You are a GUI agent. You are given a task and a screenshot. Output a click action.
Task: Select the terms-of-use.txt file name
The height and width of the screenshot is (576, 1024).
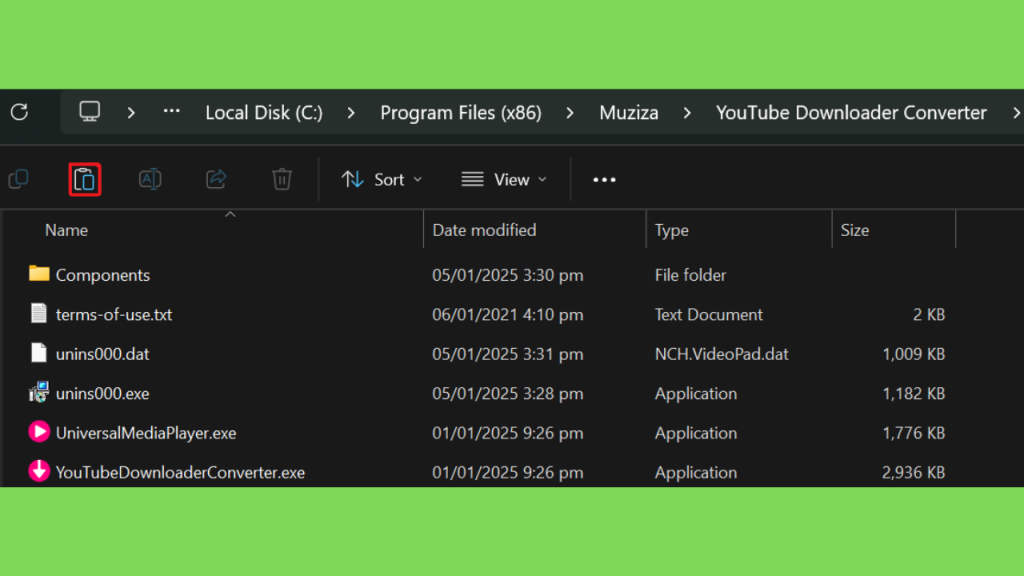click(114, 315)
